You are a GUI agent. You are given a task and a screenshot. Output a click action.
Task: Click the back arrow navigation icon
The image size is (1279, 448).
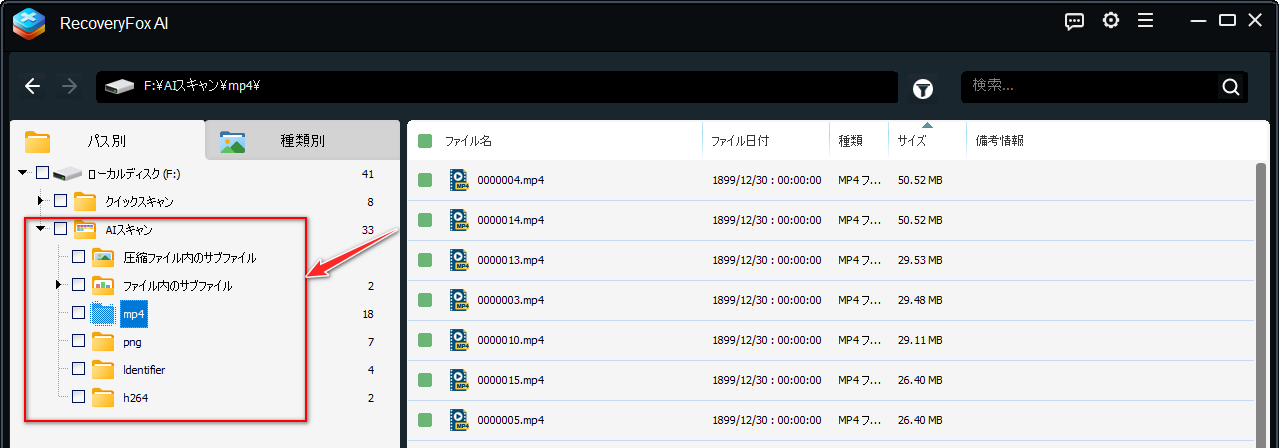tap(33, 87)
